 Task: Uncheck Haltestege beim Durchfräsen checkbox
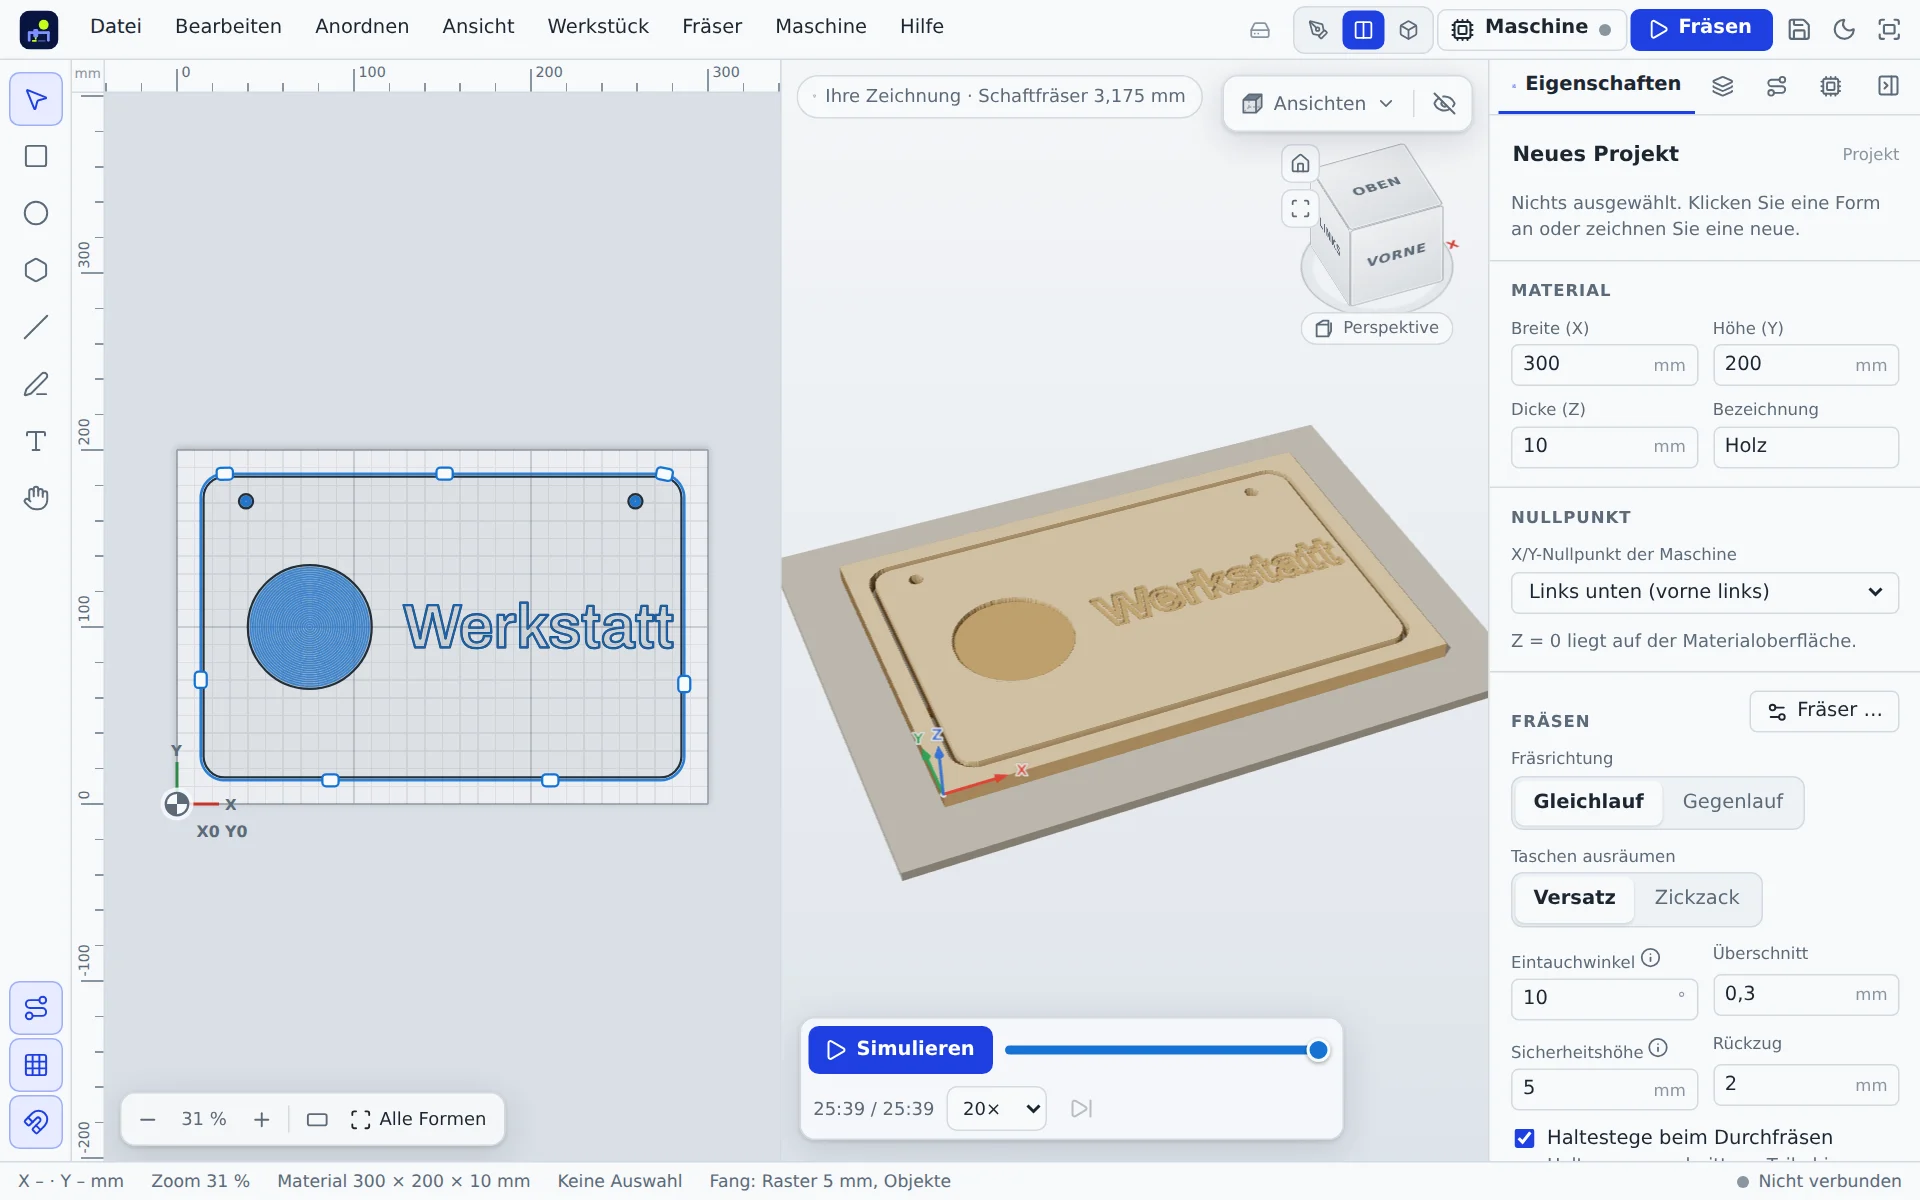1524,1138
